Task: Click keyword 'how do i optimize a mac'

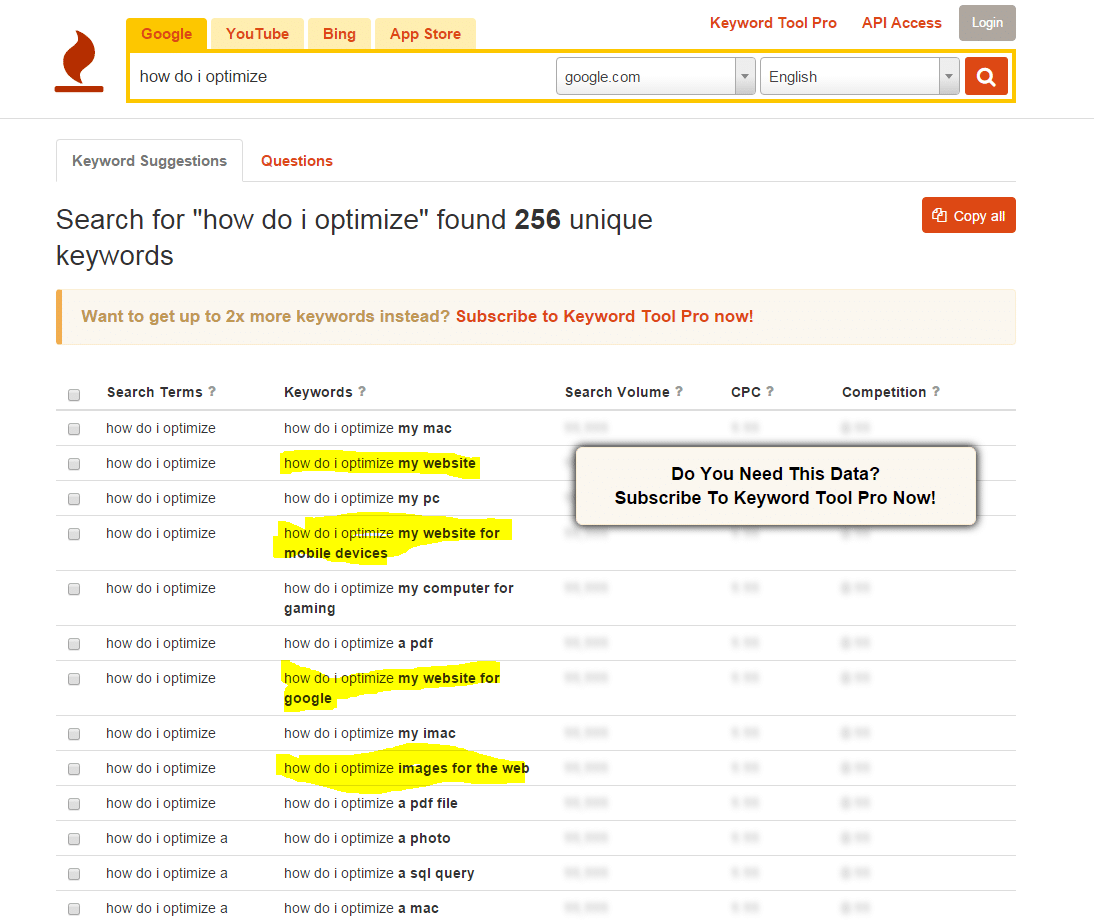Action: (361, 908)
